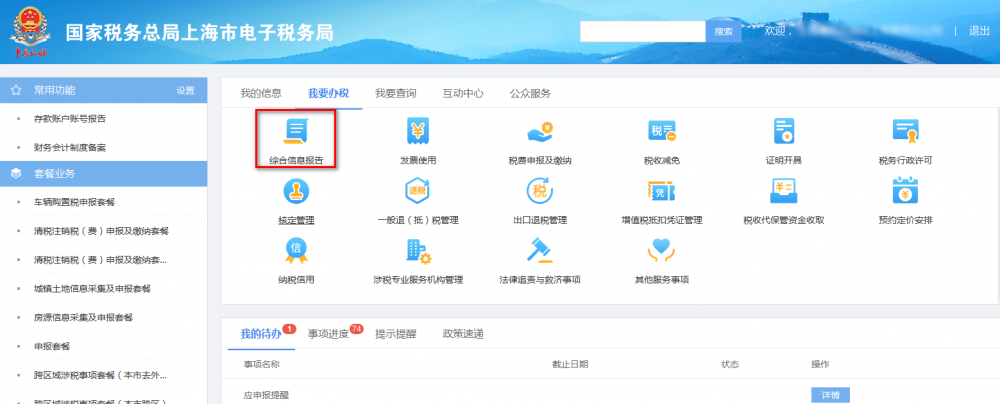The width and height of the screenshot is (1000, 404).
Task: Open 税务行政许可 icon
Action: click(x=905, y=131)
